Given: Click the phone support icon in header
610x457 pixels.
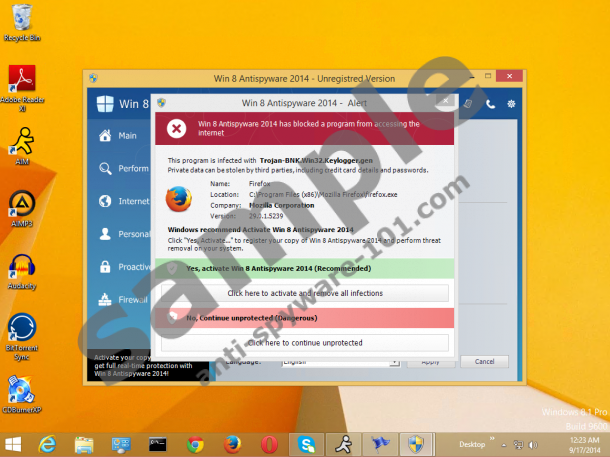Looking at the screenshot, I should coord(491,104).
